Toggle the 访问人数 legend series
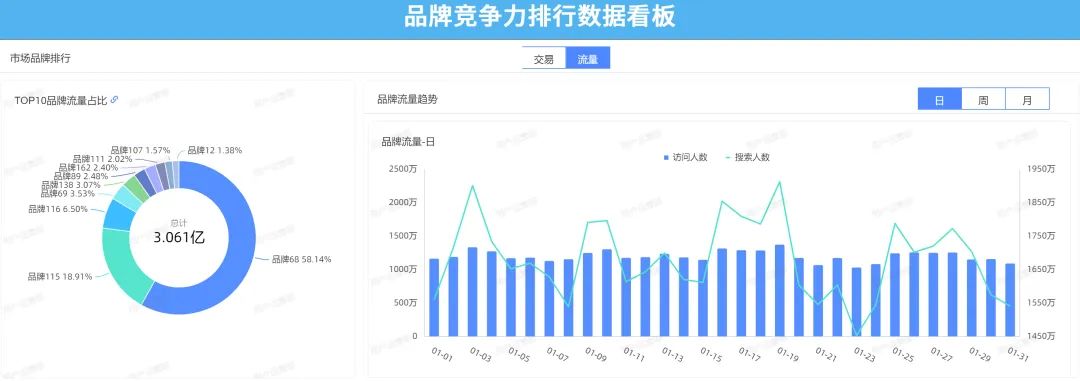1080x381 pixels. tap(685, 158)
